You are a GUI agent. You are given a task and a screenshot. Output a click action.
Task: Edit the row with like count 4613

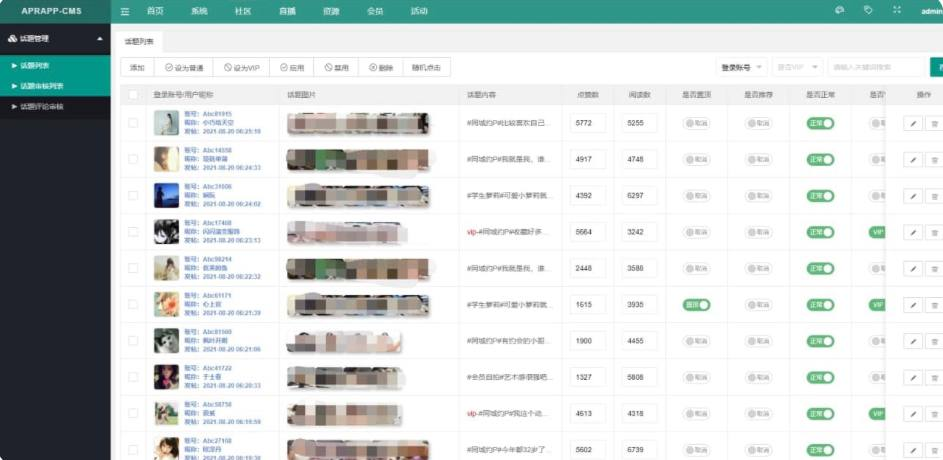(913, 414)
